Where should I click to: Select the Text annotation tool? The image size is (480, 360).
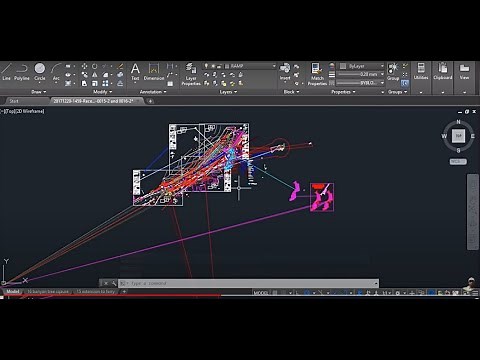(135, 72)
